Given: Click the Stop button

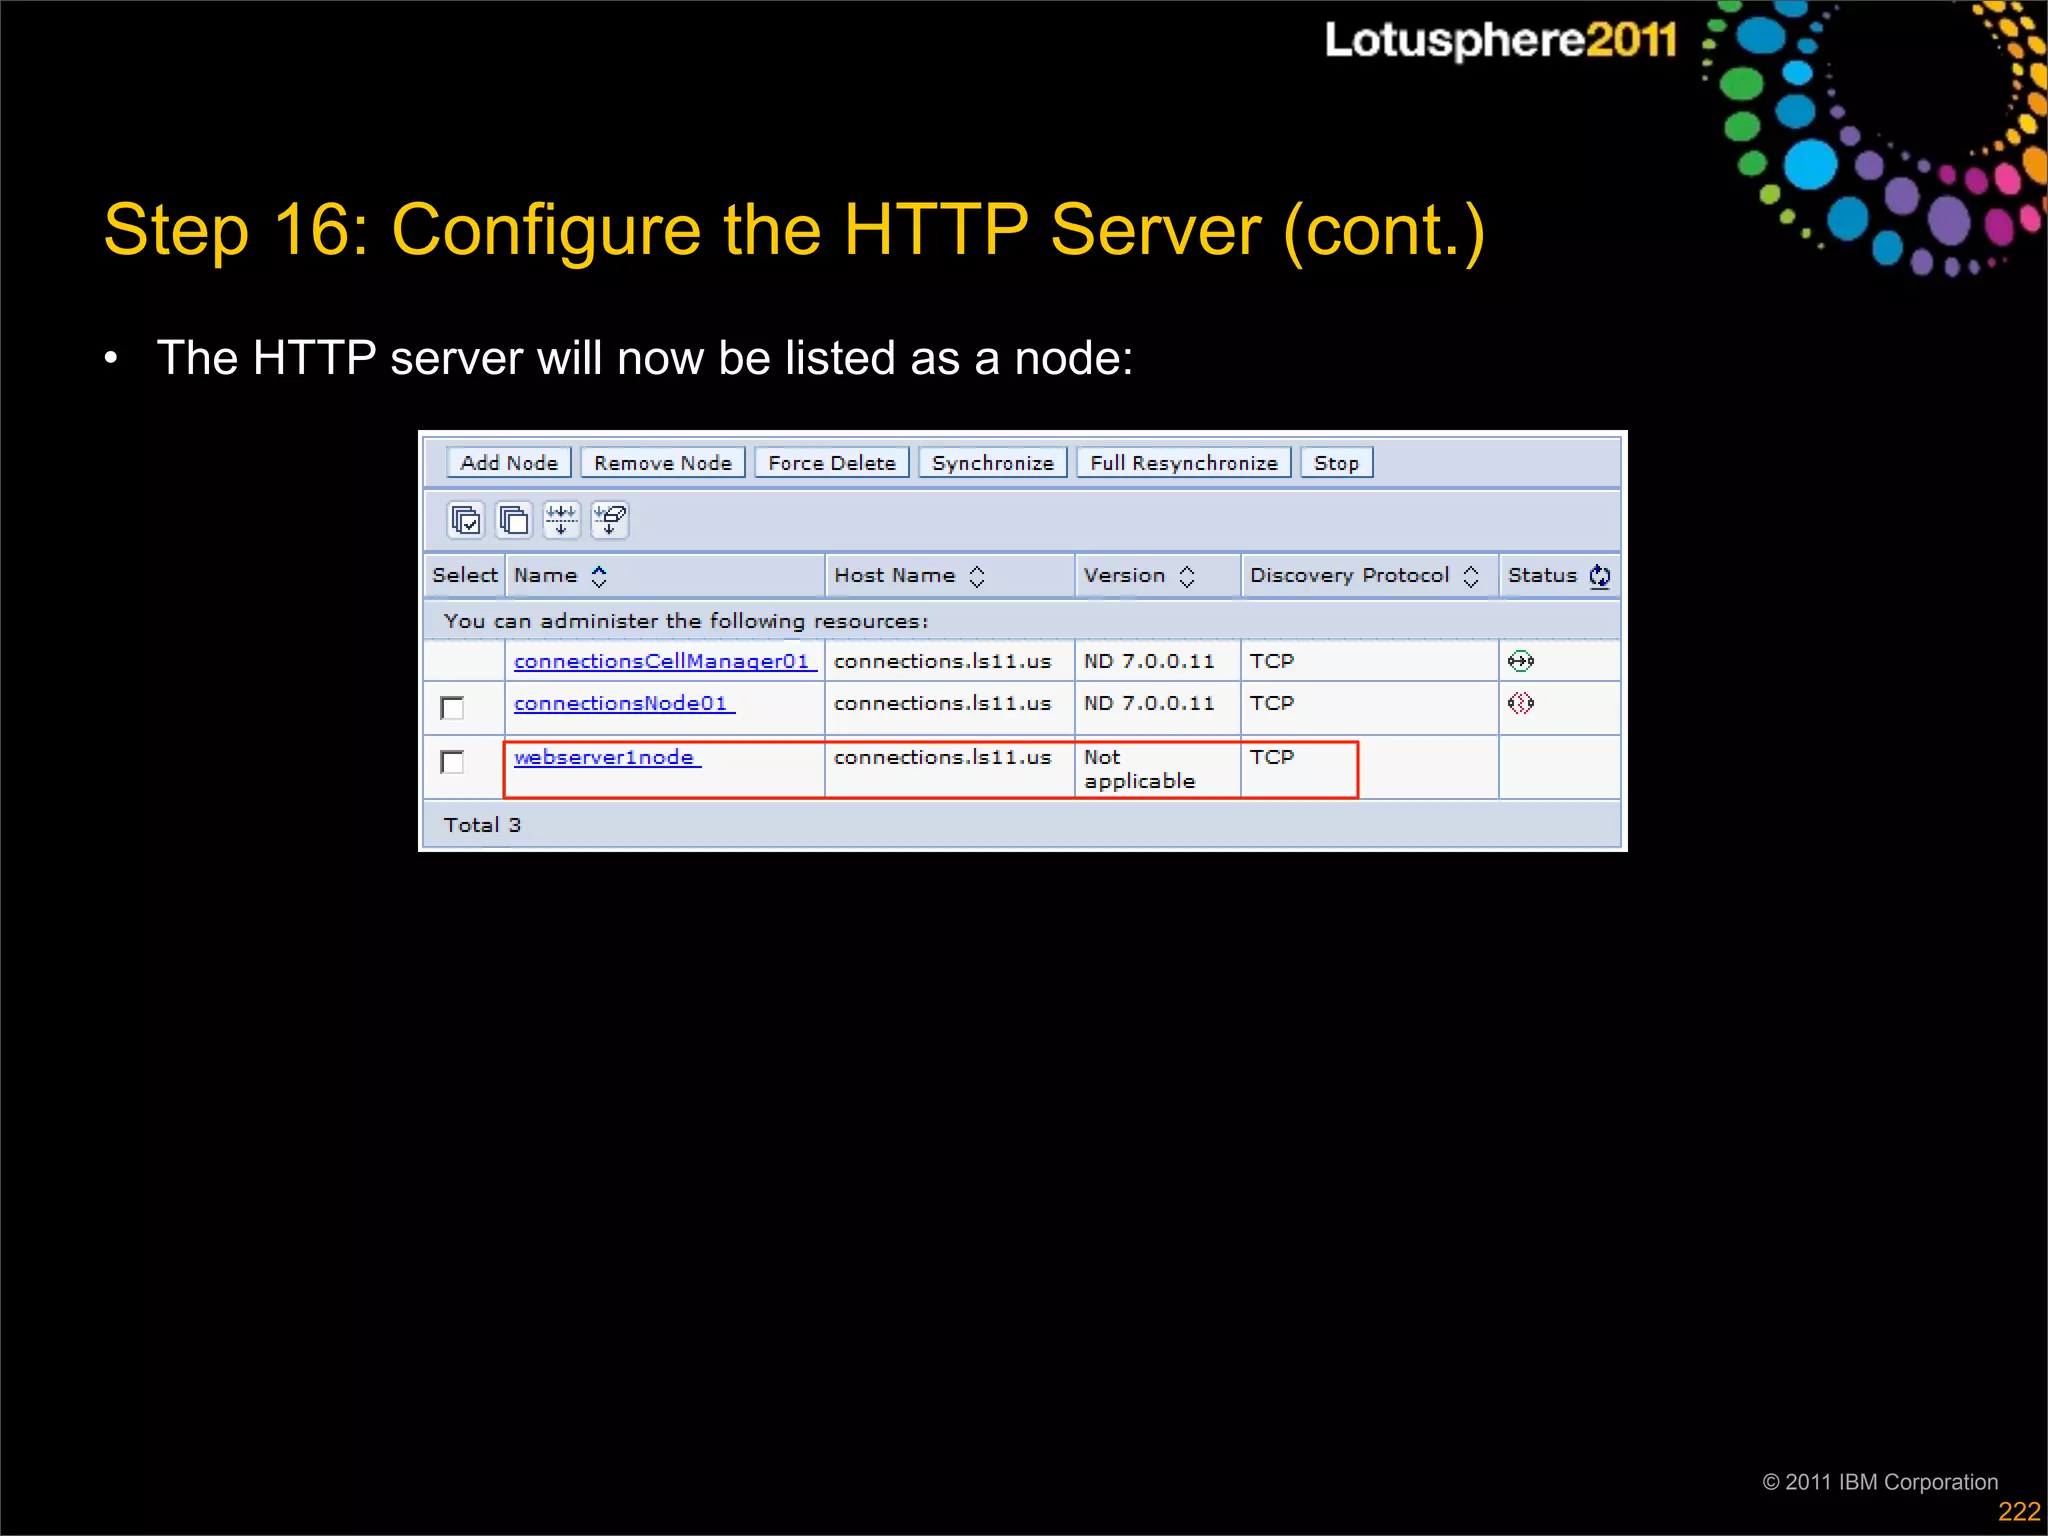Looking at the screenshot, I should pos(1336,463).
